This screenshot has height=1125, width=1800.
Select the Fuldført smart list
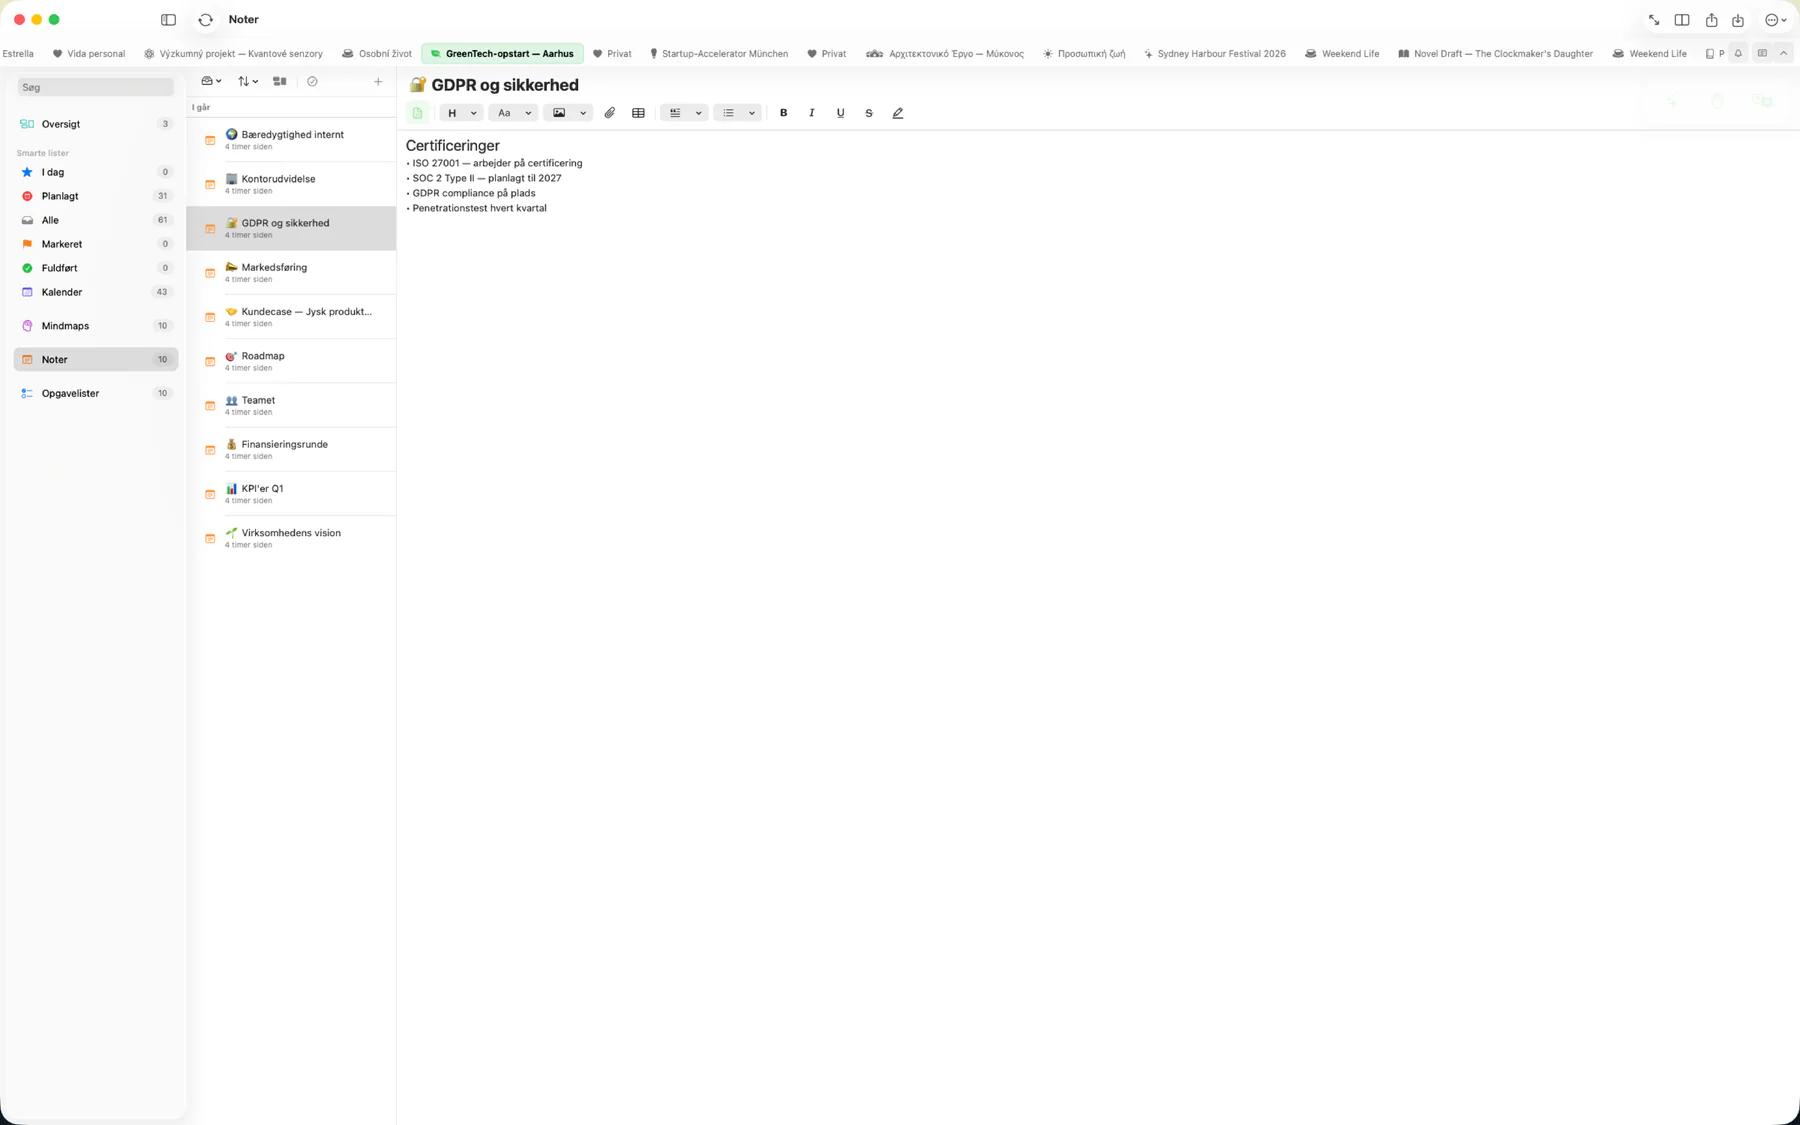coord(95,268)
